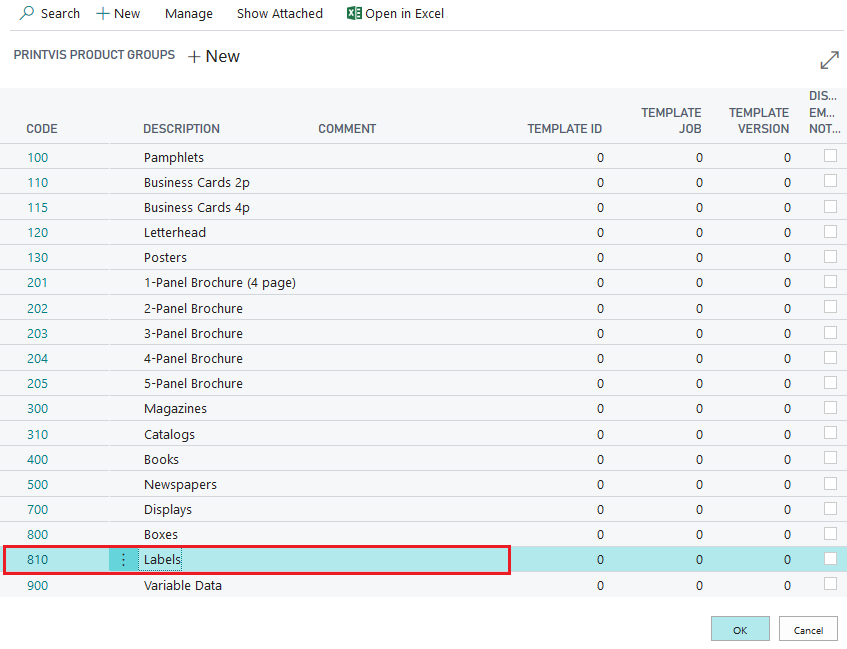This screenshot has height=649, width=847.
Task: Click the Cancel button
Action: pos(808,630)
